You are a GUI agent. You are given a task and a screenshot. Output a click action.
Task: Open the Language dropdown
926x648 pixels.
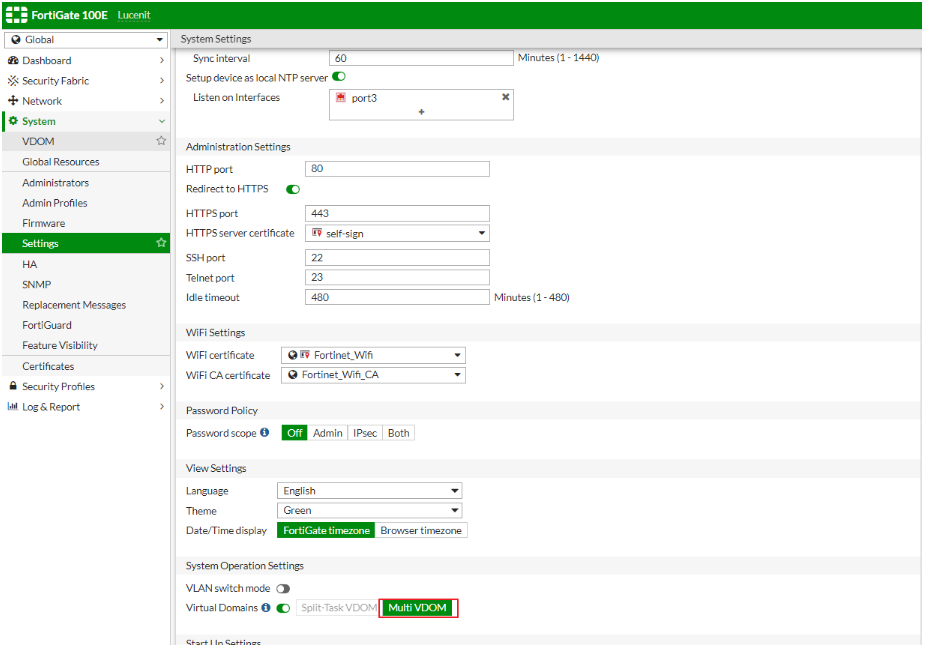370,491
